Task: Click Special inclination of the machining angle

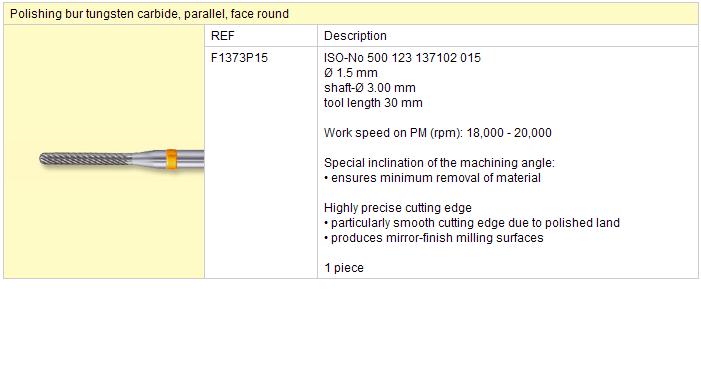Action: click(x=439, y=163)
